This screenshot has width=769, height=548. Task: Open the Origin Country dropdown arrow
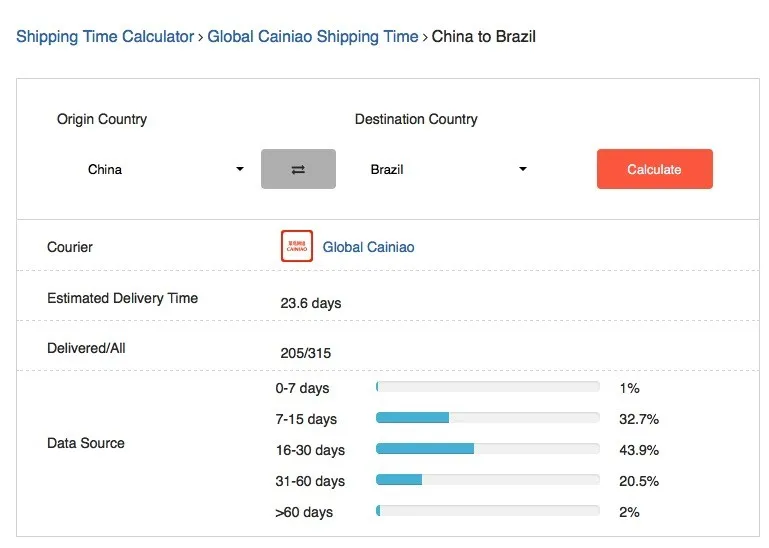point(240,169)
